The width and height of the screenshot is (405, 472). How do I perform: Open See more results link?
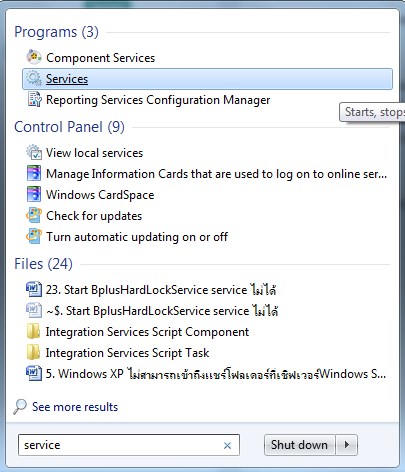[x=75, y=407]
